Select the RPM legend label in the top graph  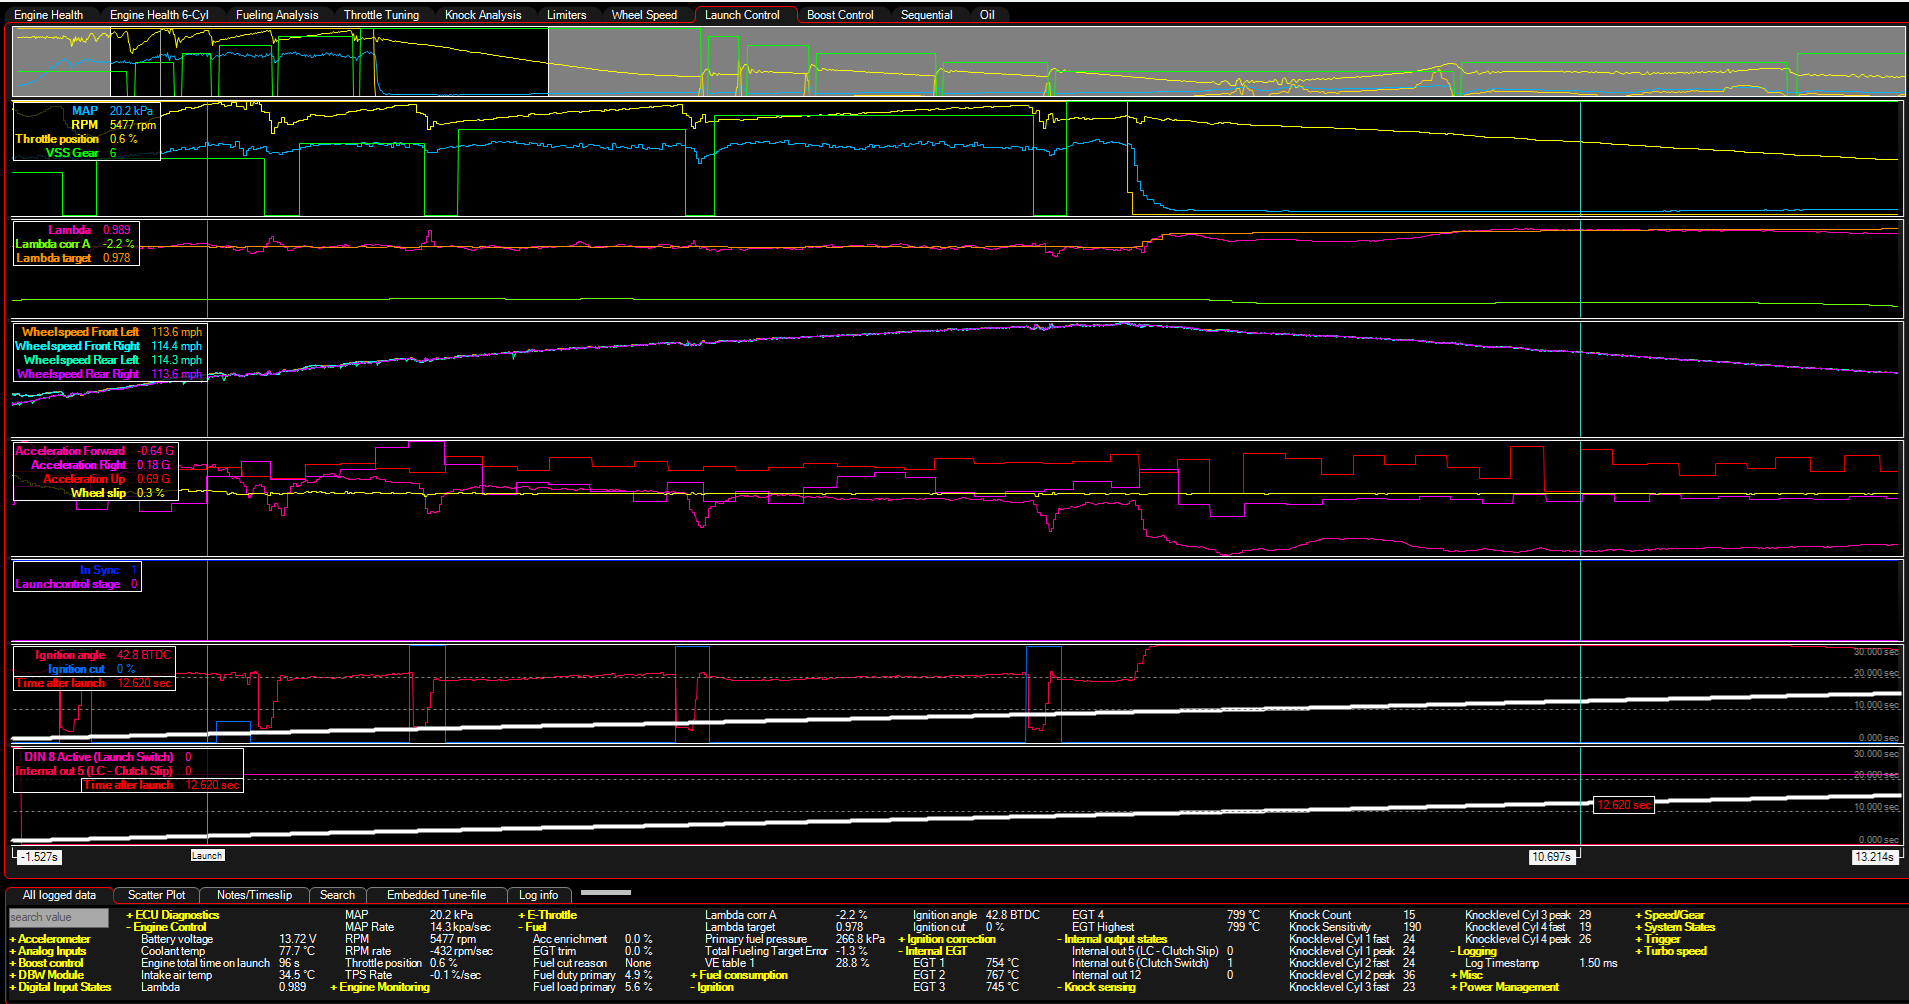click(x=84, y=125)
